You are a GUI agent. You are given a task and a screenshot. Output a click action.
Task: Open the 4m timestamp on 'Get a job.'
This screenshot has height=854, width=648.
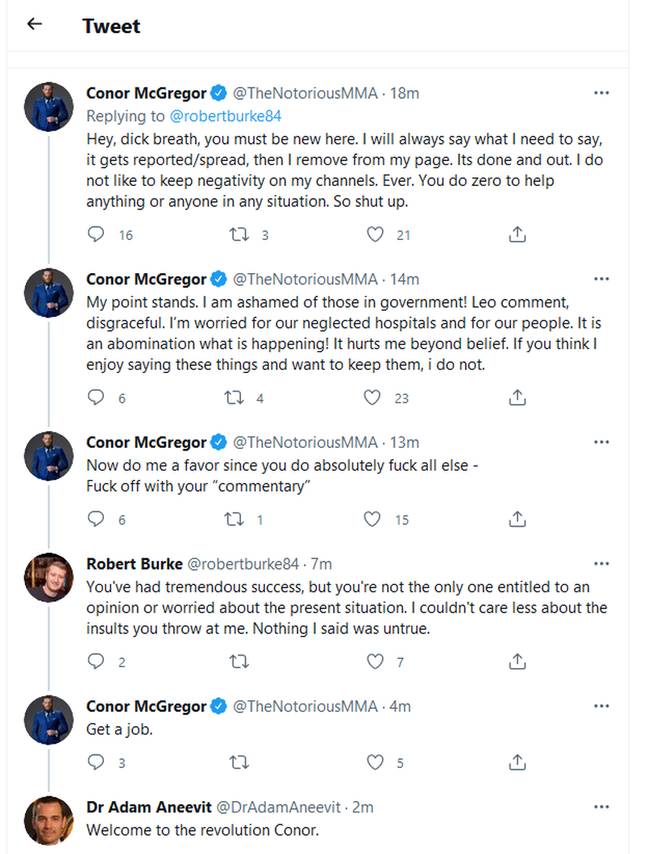400,706
